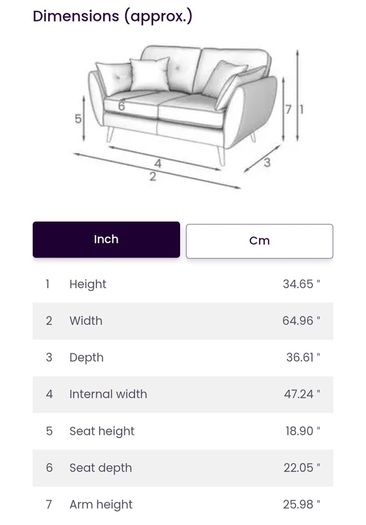Select the Width row in table
Screen dimensions: 366x525
[x=183, y=321]
